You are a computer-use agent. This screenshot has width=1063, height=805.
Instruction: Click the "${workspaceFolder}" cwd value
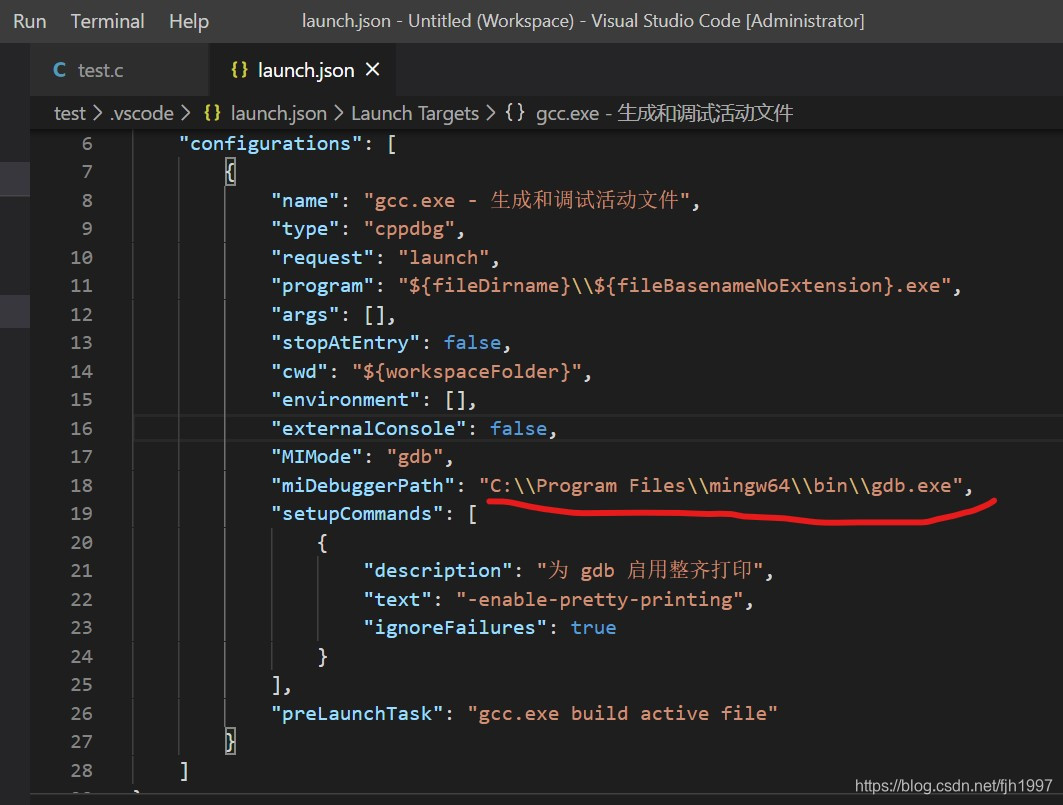point(466,372)
